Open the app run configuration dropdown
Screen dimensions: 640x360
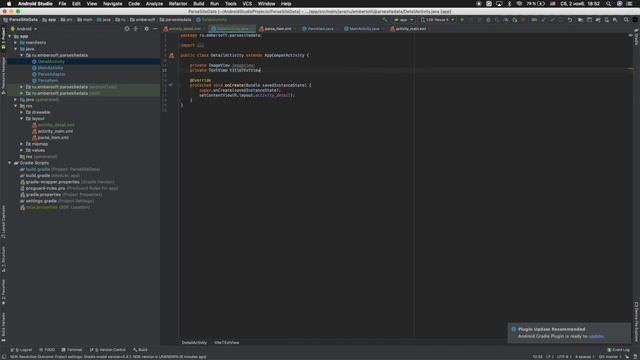tap(403, 20)
